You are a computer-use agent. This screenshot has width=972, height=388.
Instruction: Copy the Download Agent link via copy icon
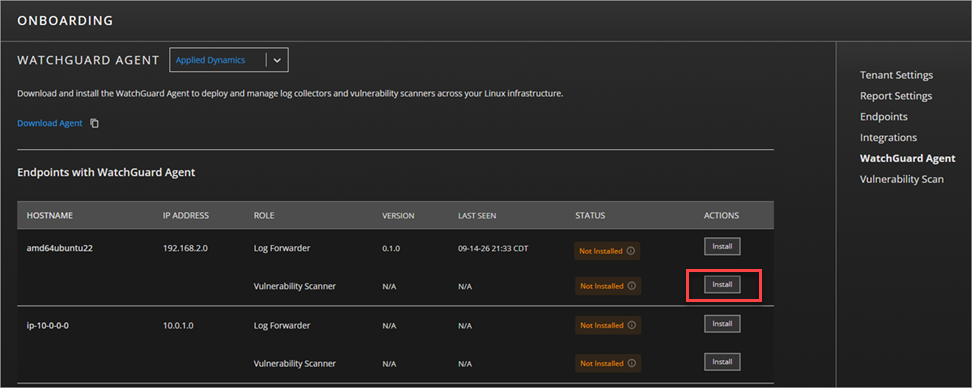pos(94,123)
